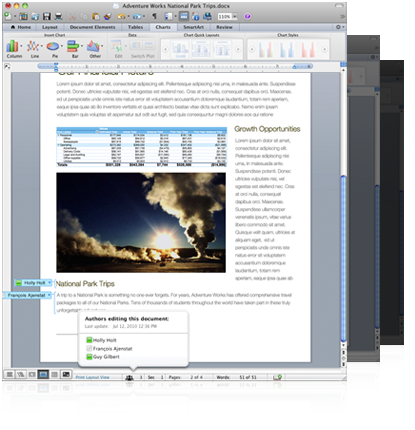Open the Undo history dropdown arrow

click(128, 16)
